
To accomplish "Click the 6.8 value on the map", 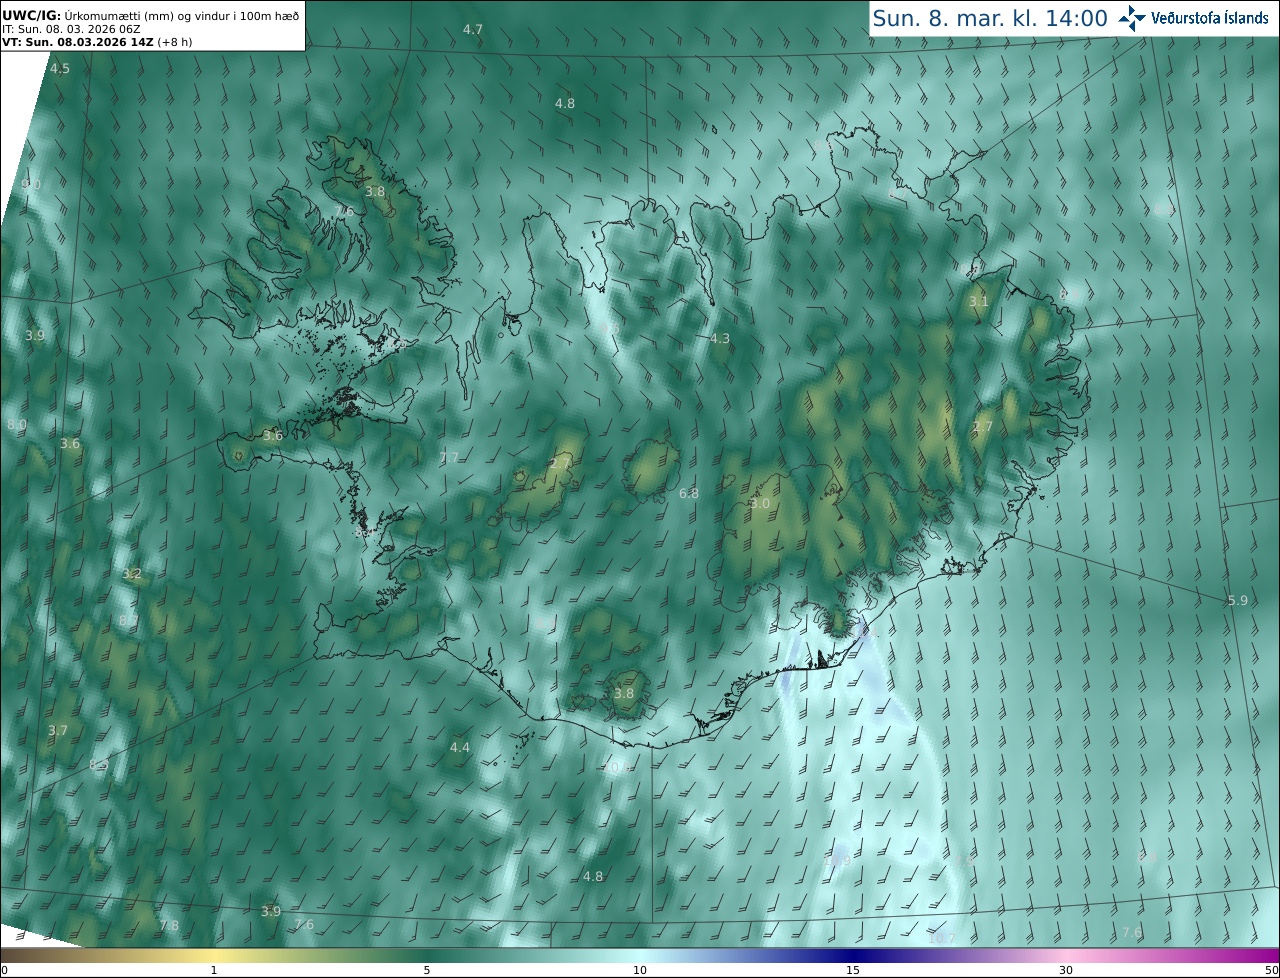I will [689, 494].
